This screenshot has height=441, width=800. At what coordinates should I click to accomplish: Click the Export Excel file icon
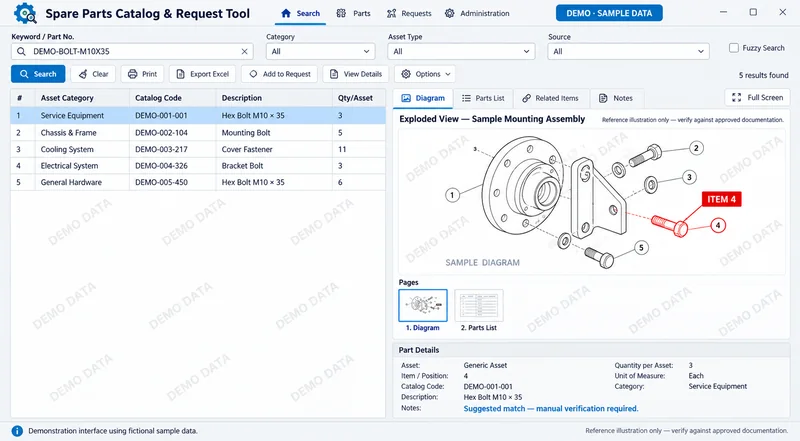click(x=181, y=74)
